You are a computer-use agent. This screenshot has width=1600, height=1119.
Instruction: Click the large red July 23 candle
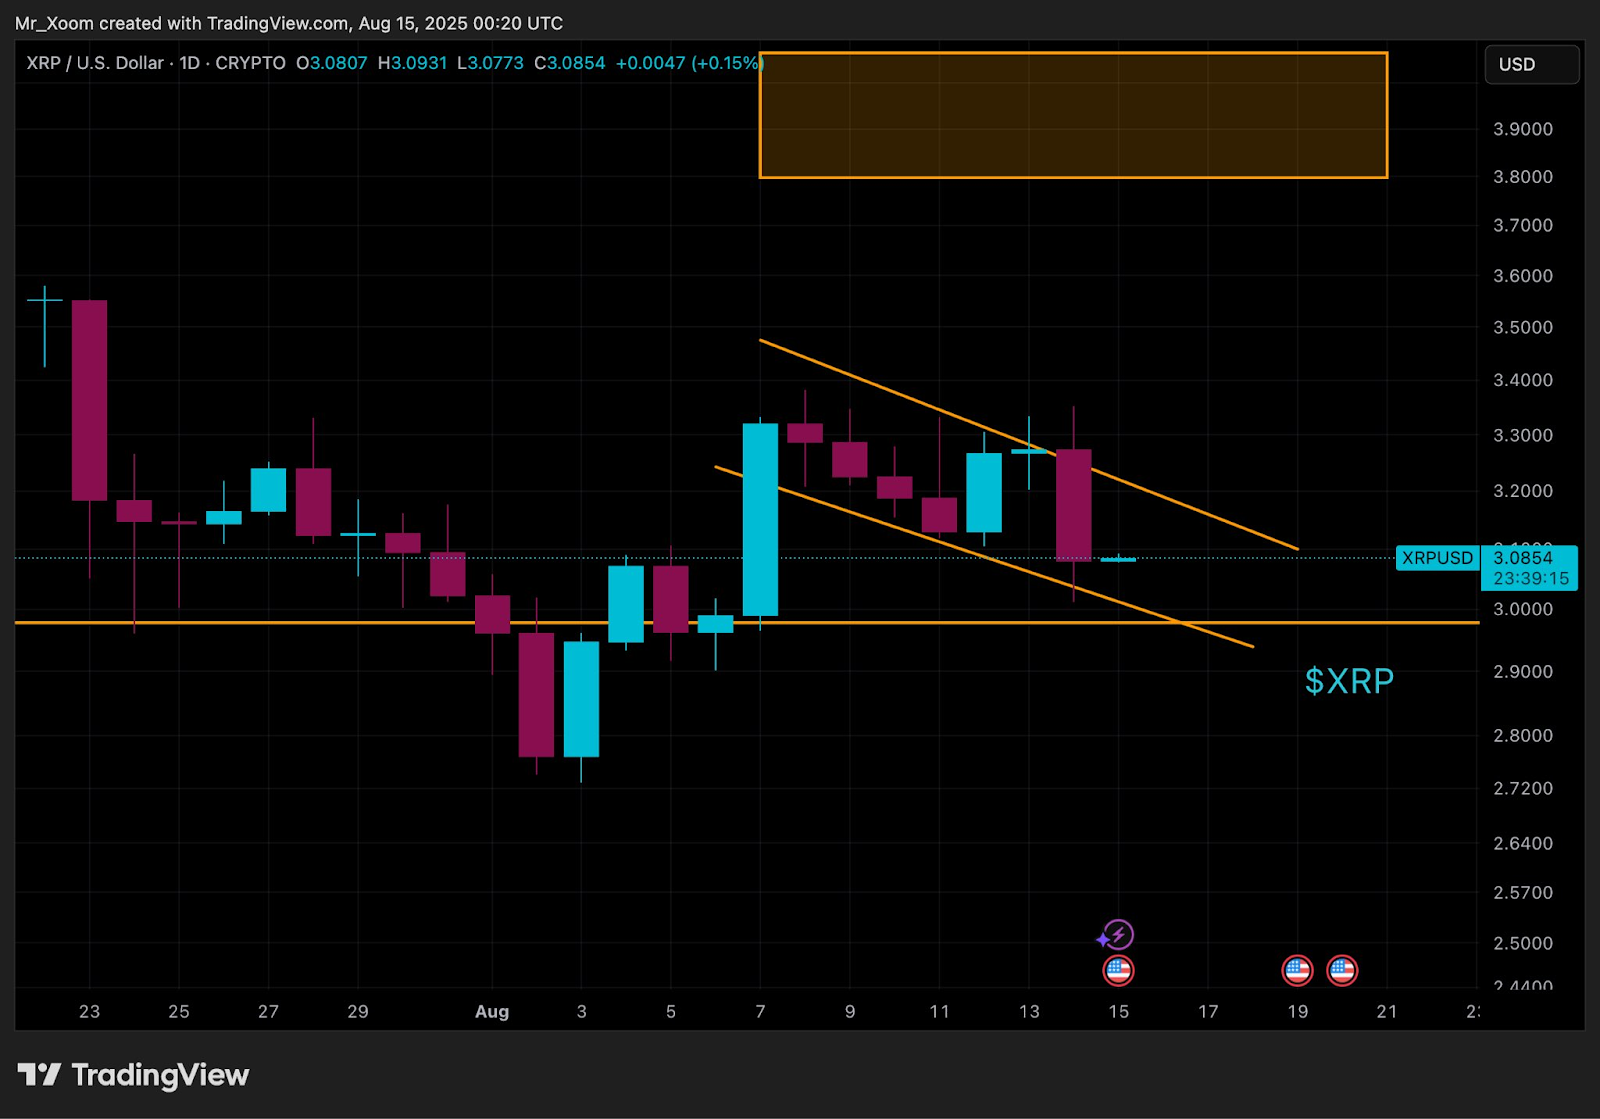tap(90, 400)
